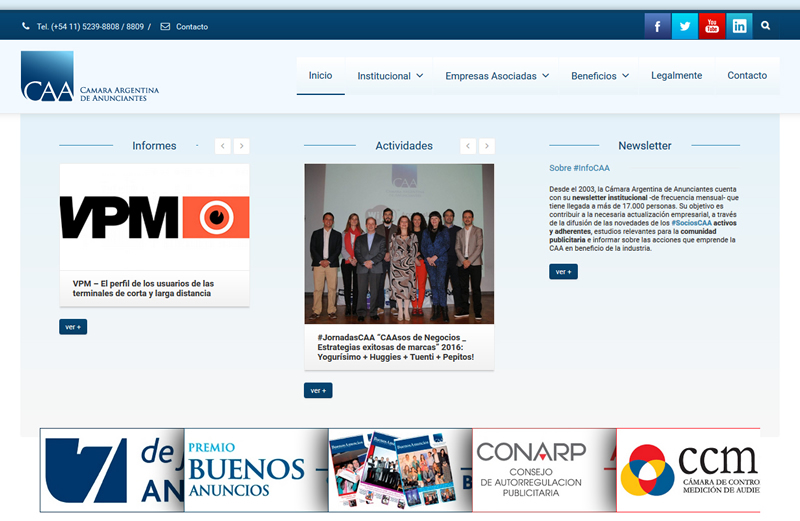
Task: Click the #SociosCAA hashtag link
Action: pos(691,223)
